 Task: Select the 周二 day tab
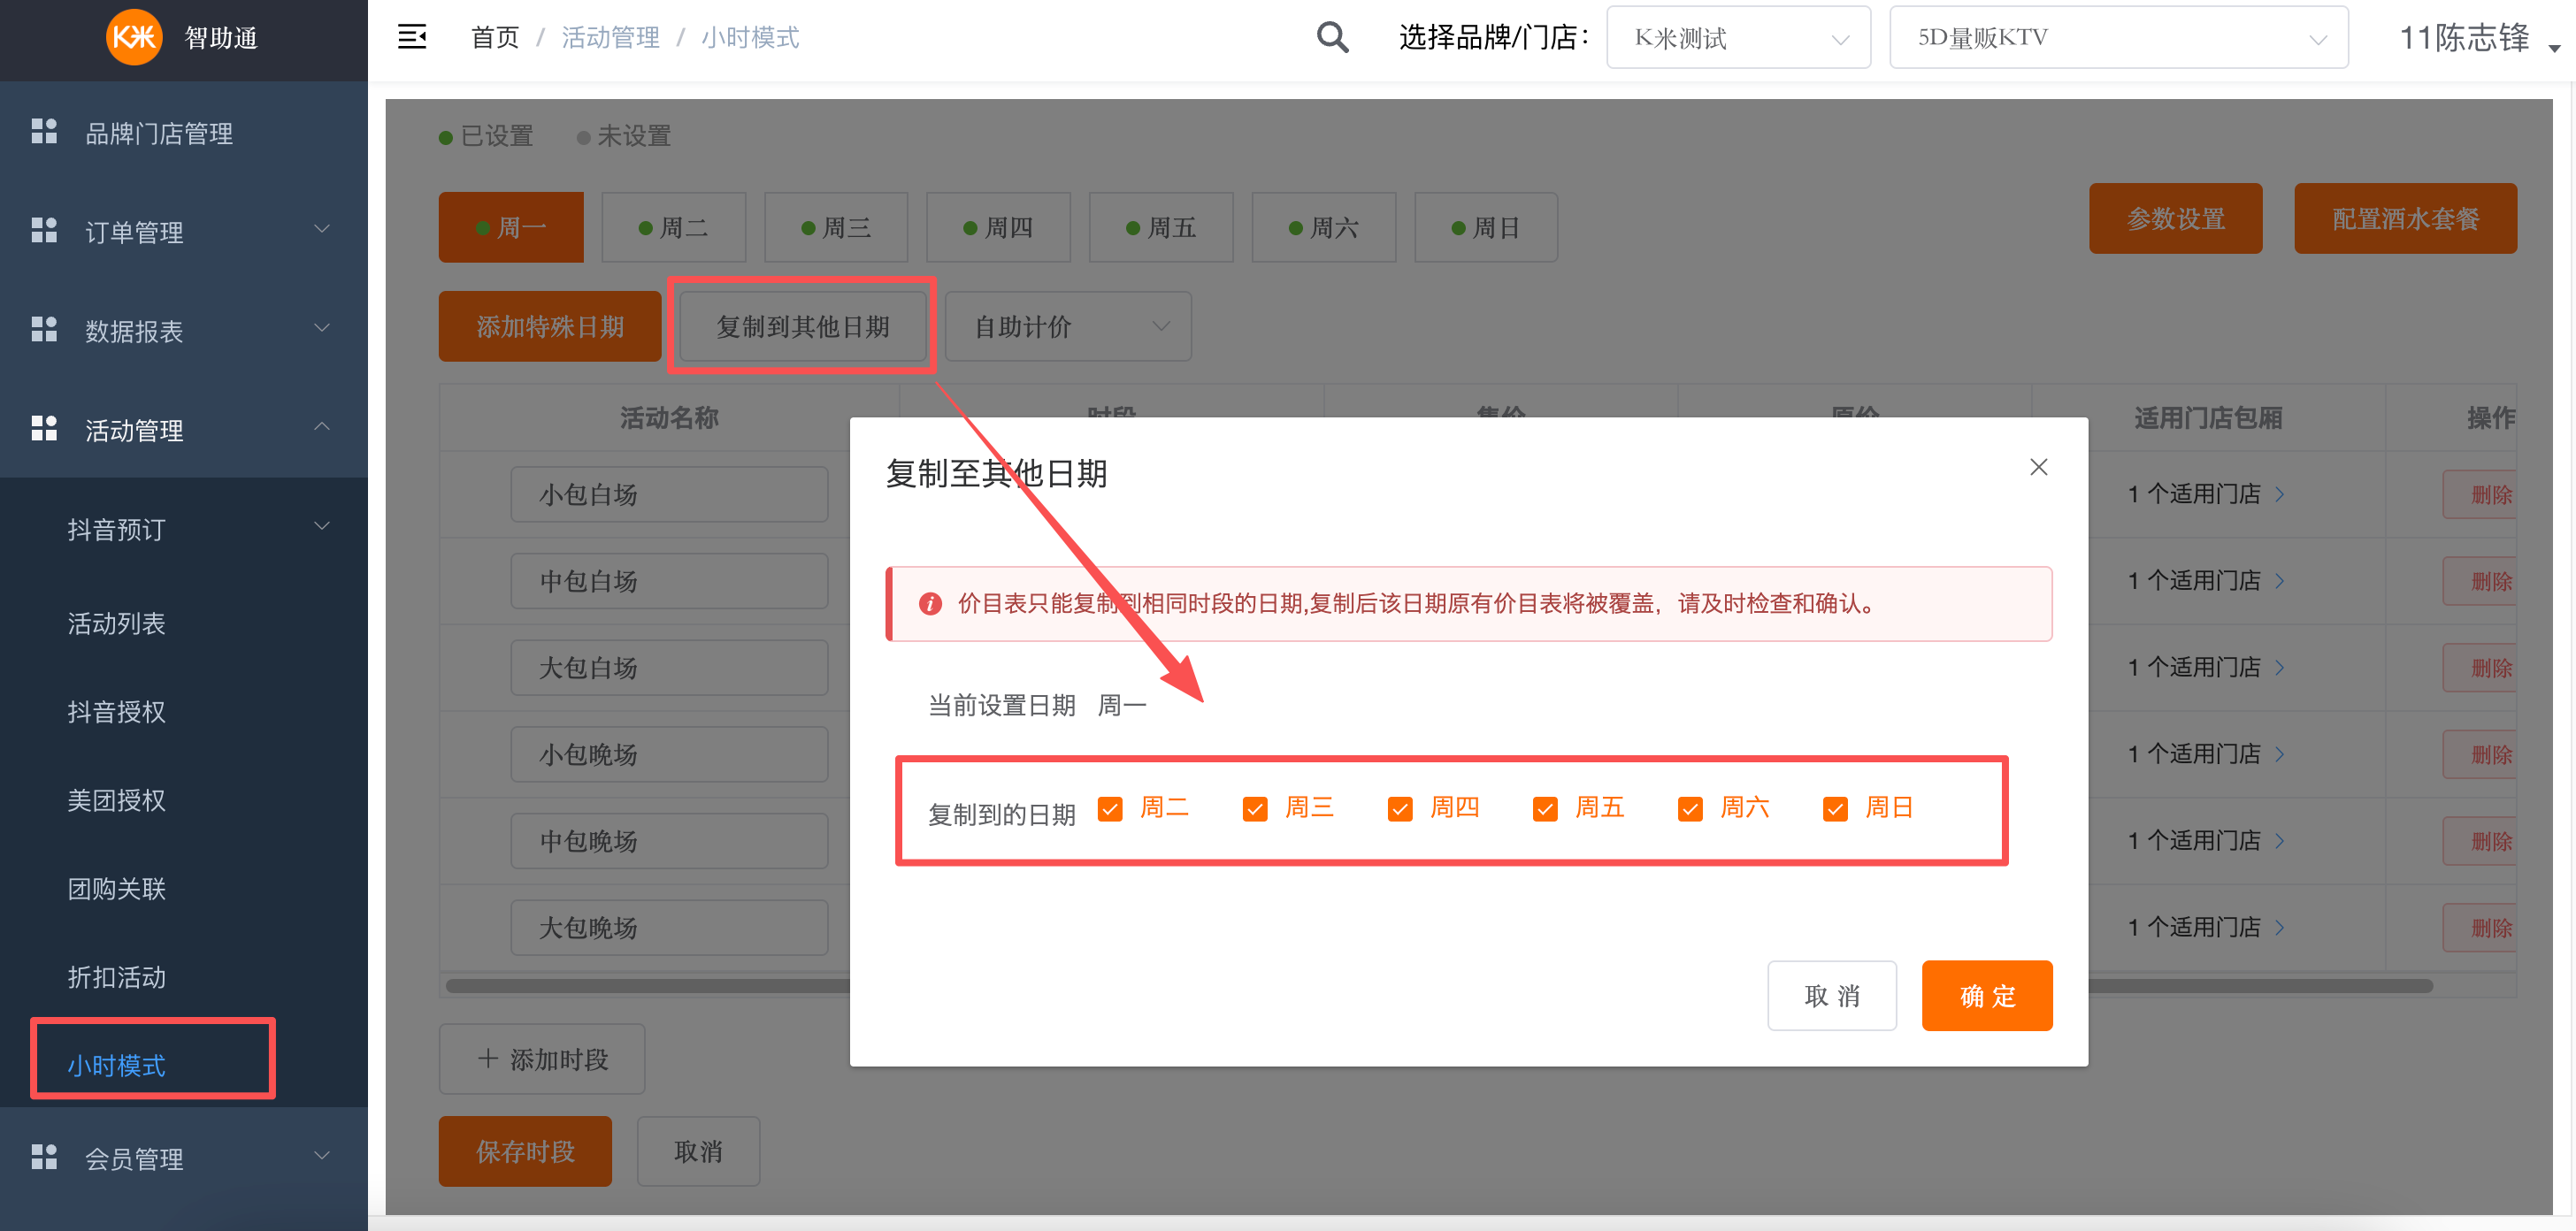point(674,227)
